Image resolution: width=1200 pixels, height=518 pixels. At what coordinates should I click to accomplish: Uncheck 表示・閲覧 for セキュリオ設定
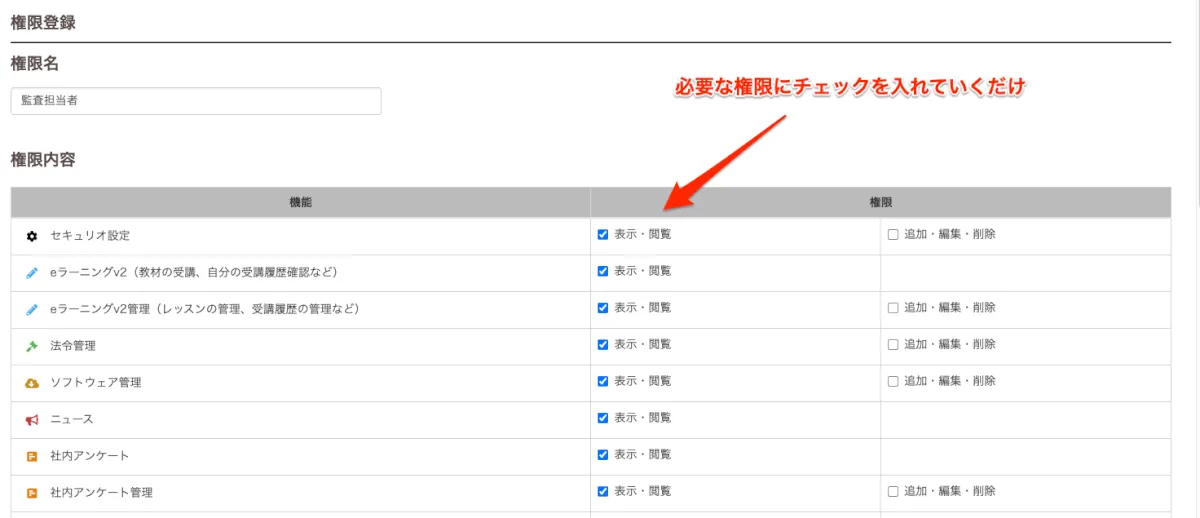(x=603, y=235)
